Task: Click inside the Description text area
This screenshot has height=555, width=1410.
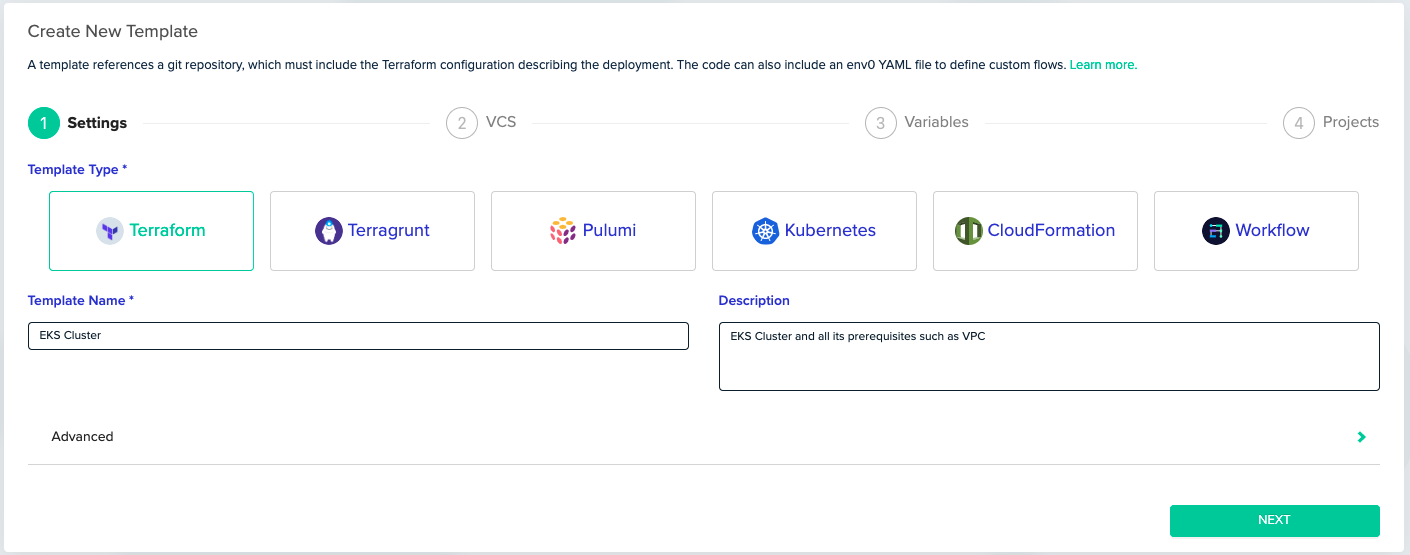Action: coord(1049,356)
